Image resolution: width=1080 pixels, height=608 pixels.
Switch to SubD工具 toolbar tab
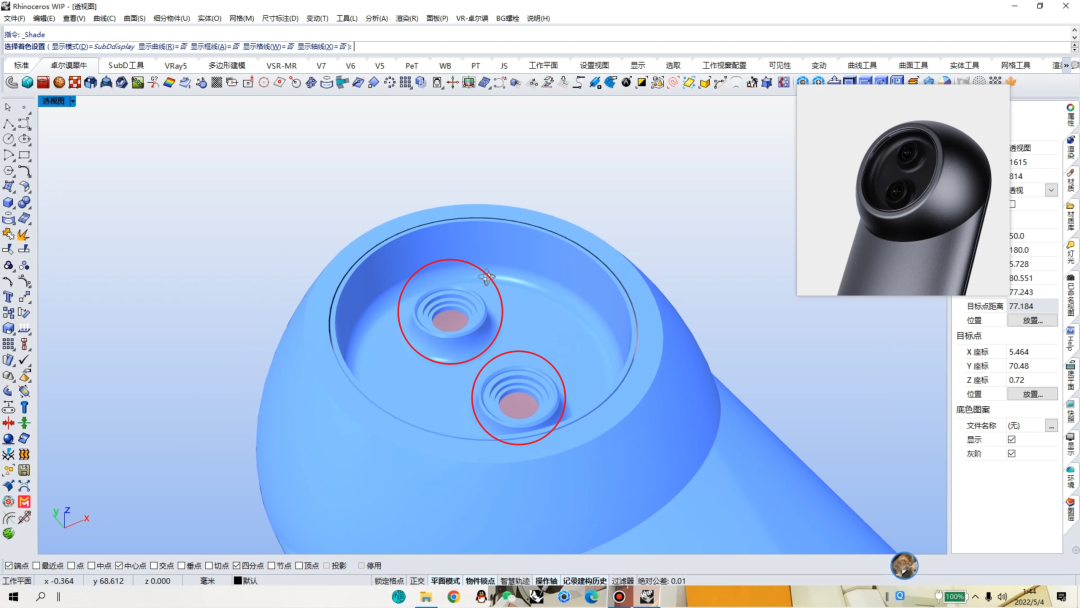(x=125, y=65)
